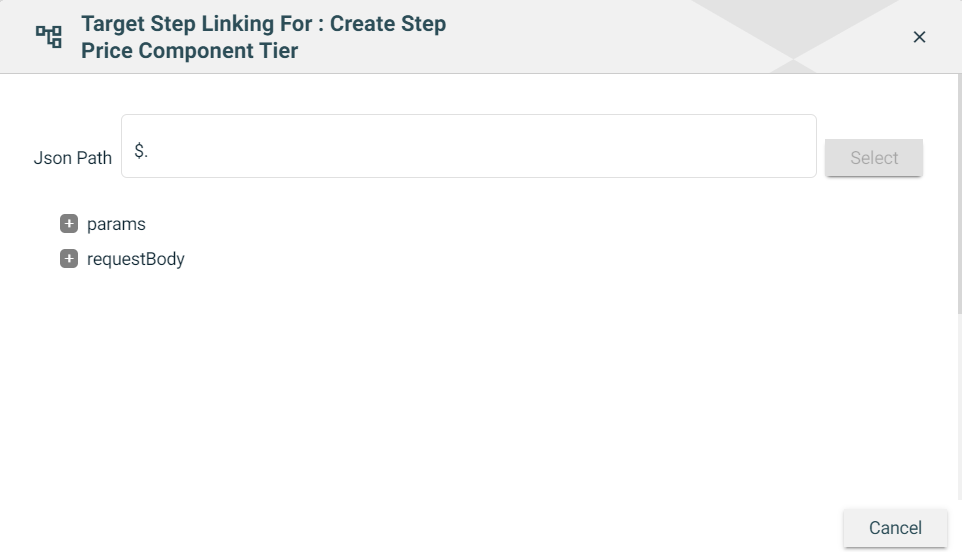This screenshot has height=552, width=962.
Task: Click the plus icon beside requestBody
Action: click(69, 259)
